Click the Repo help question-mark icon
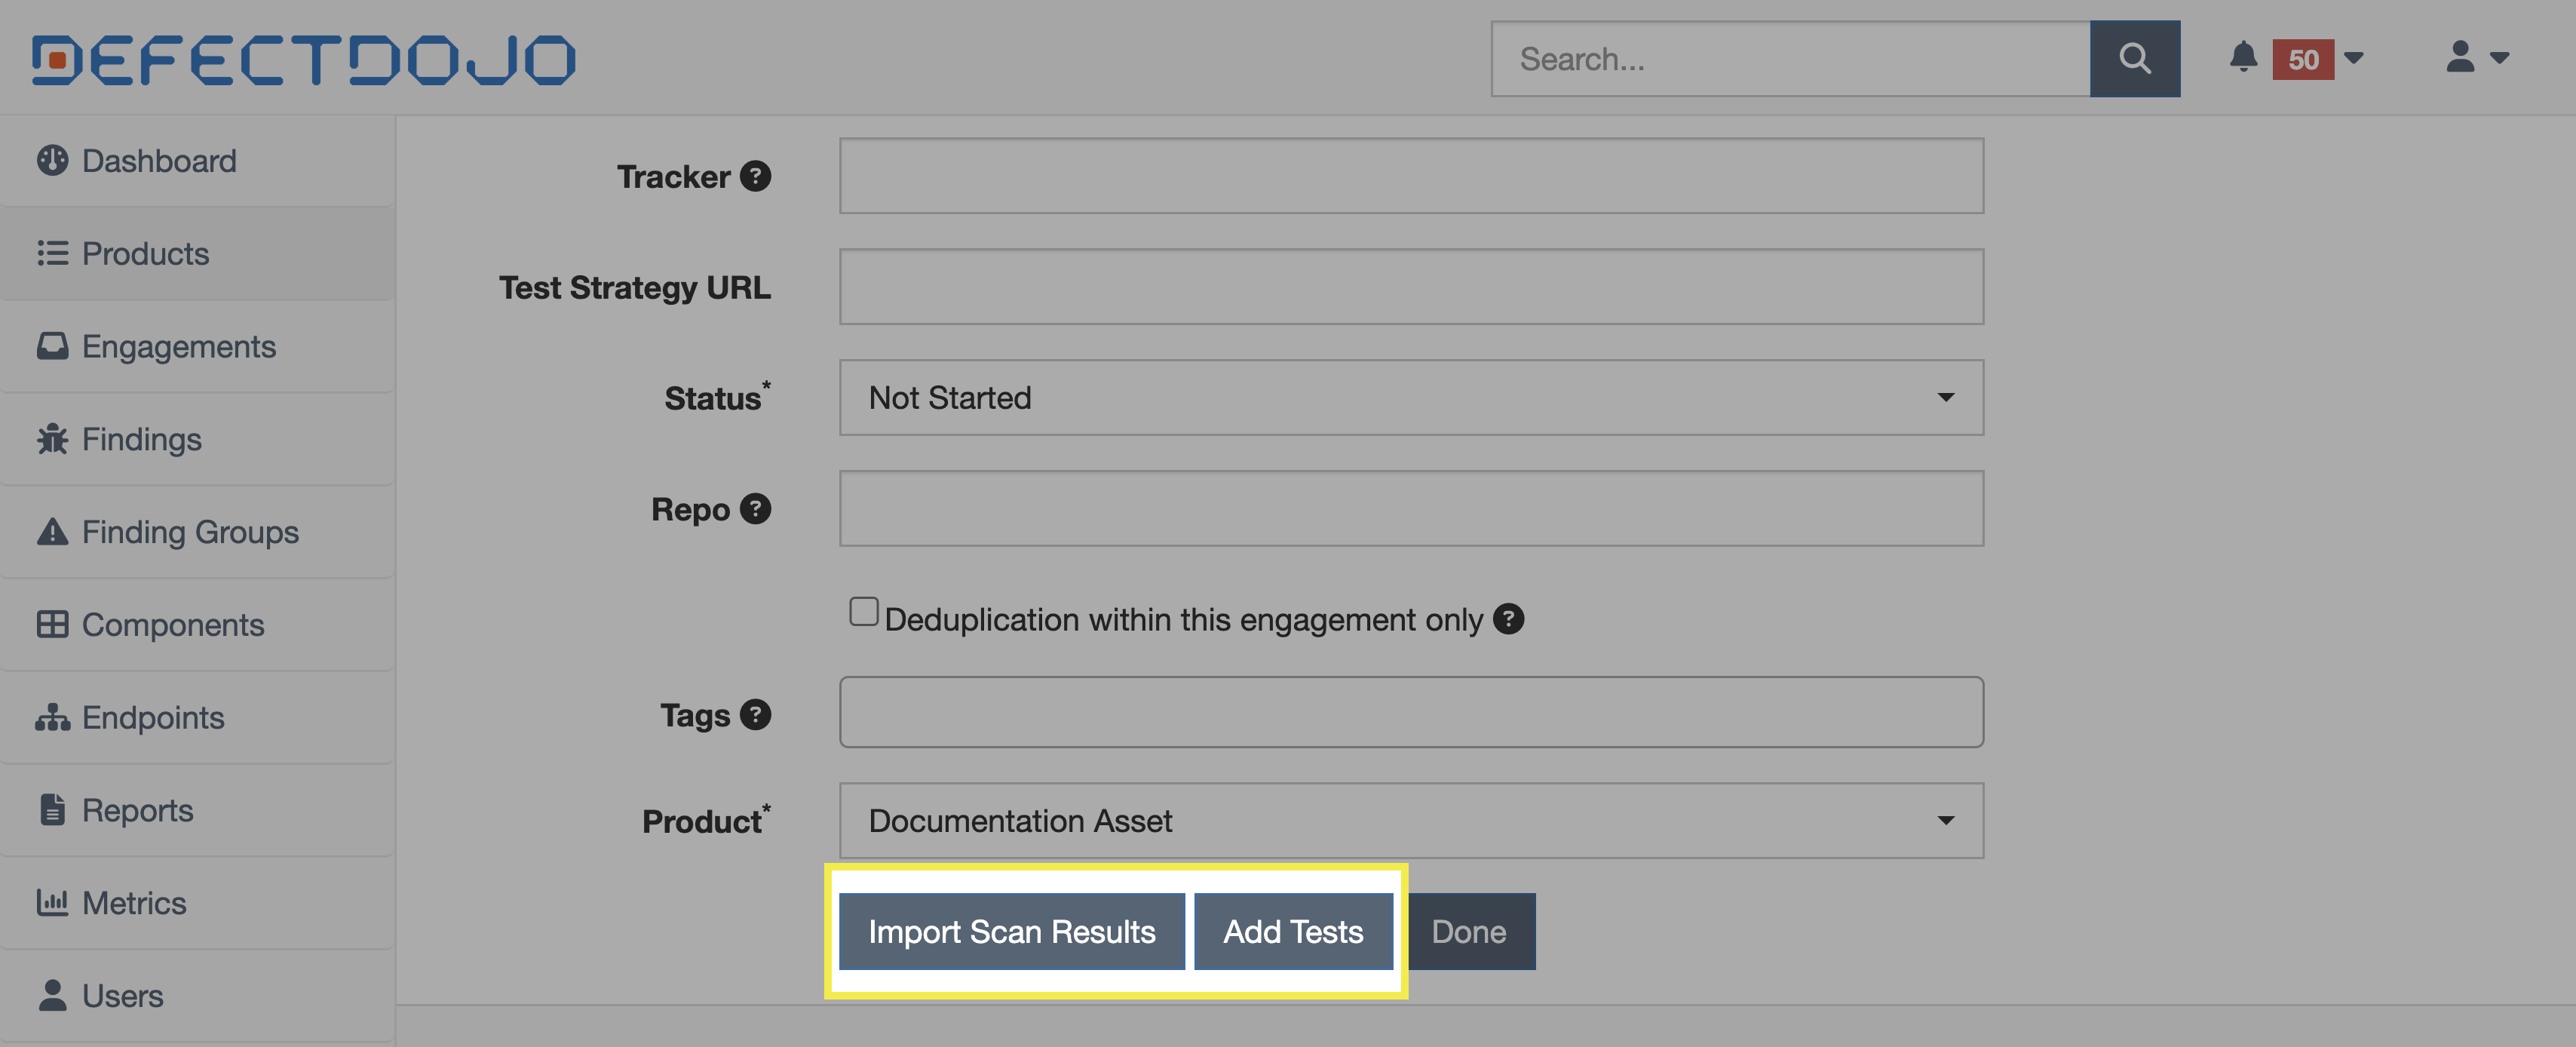 pos(755,509)
